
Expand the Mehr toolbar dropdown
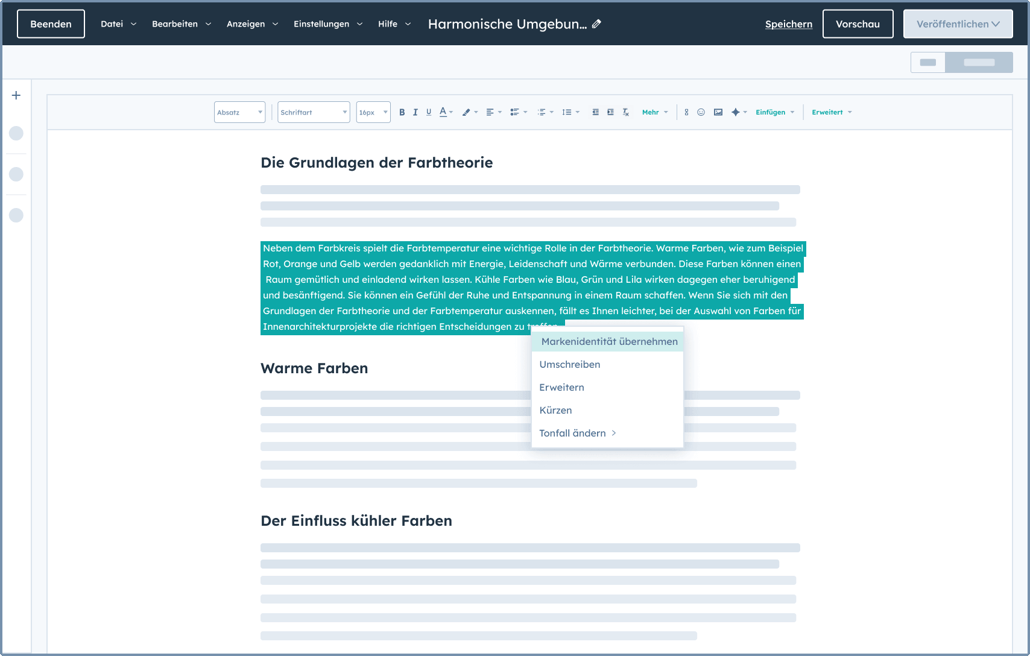(x=653, y=112)
